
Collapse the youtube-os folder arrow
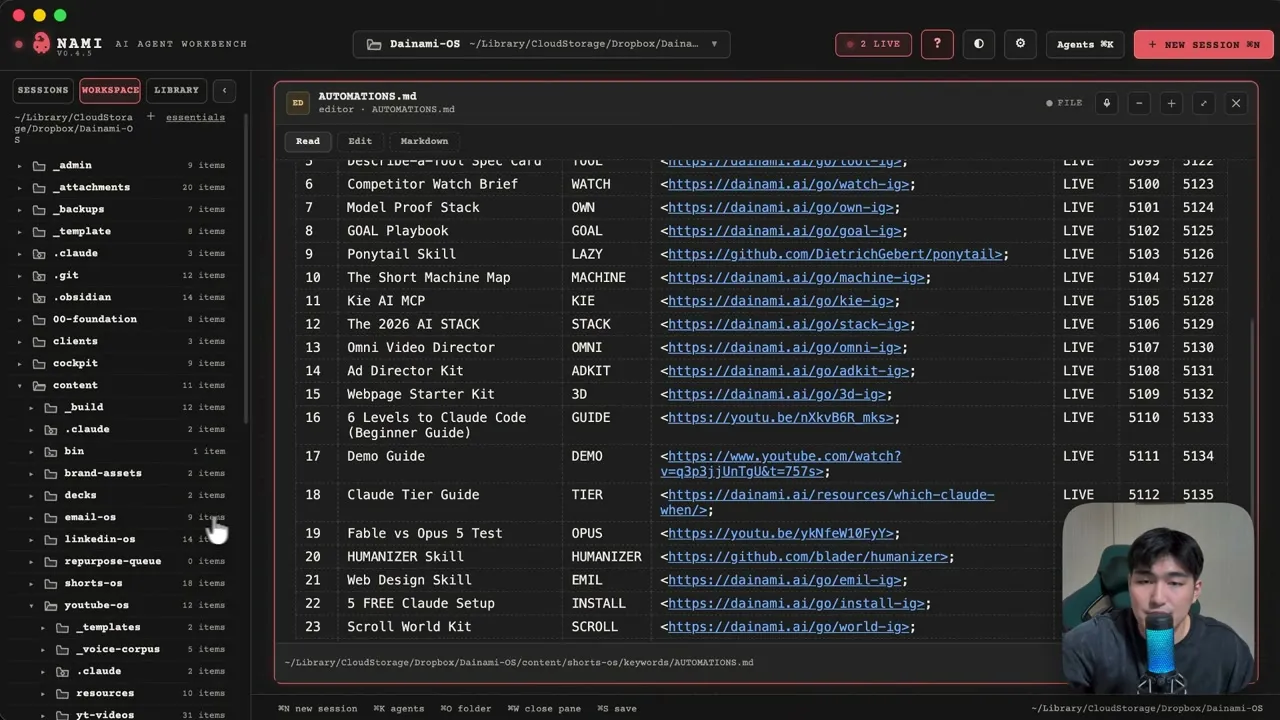(31, 605)
